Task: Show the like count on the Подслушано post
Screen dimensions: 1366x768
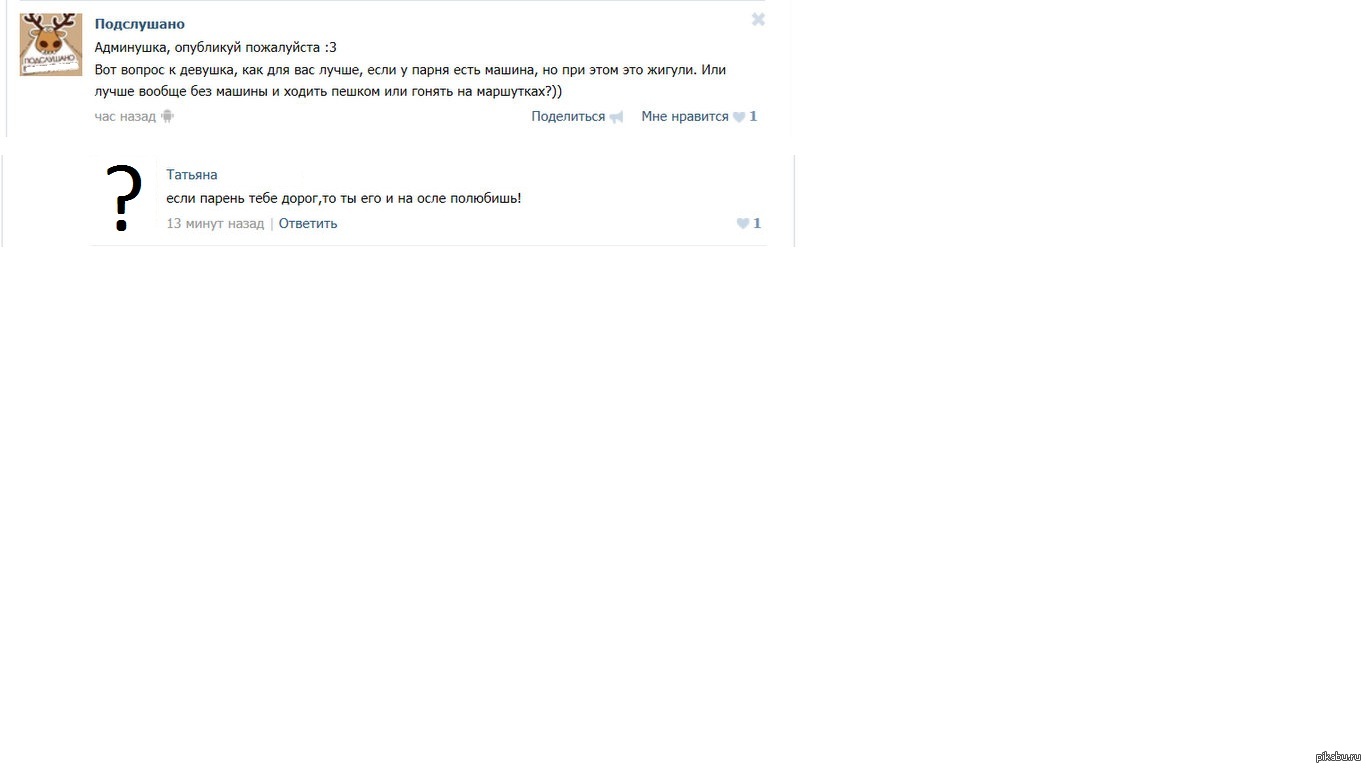Action: (x=753, y=116)
